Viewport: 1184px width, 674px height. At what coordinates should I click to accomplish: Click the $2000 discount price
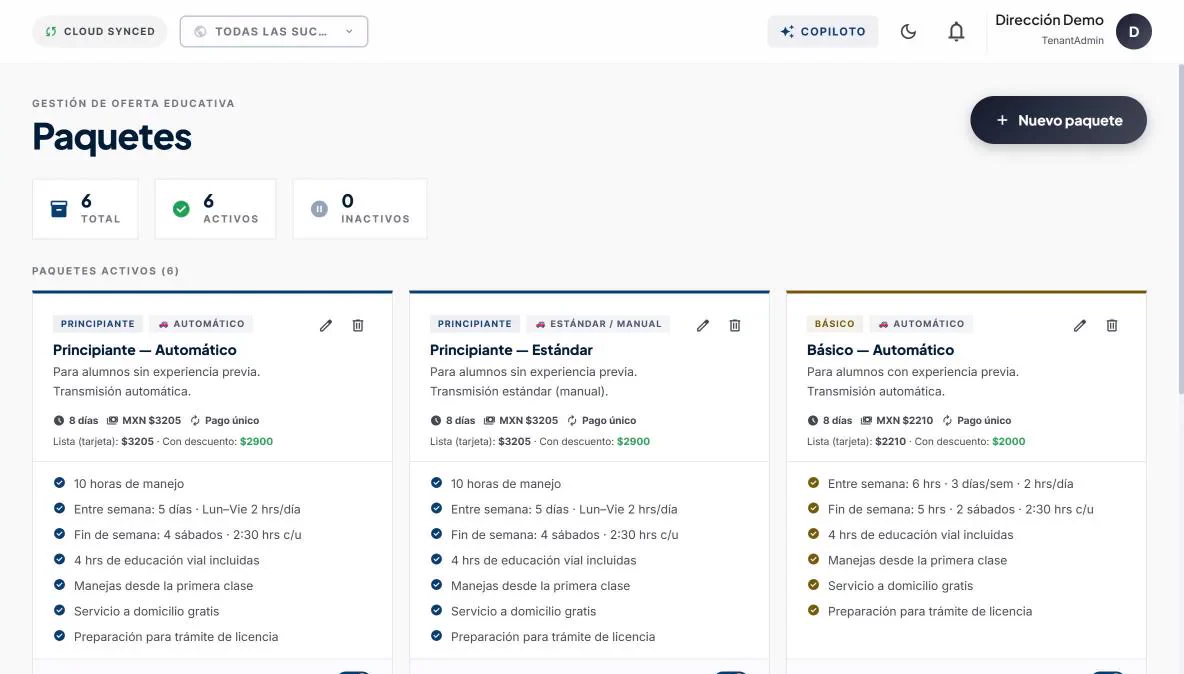point(1009,442)
